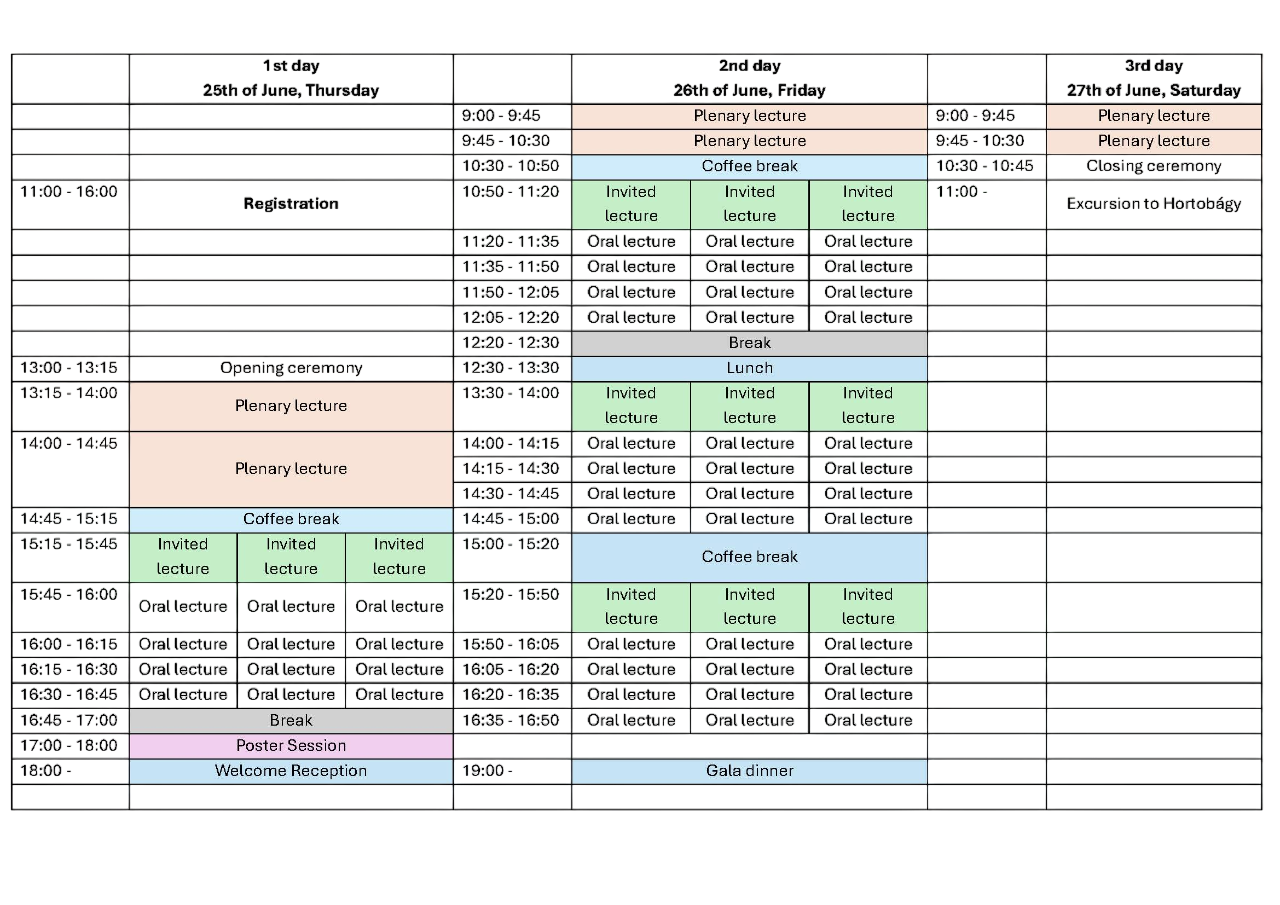Click the 3rd day Saturday header
The width and height of the screenshot is (1280, 905).
coord(1154,78)
